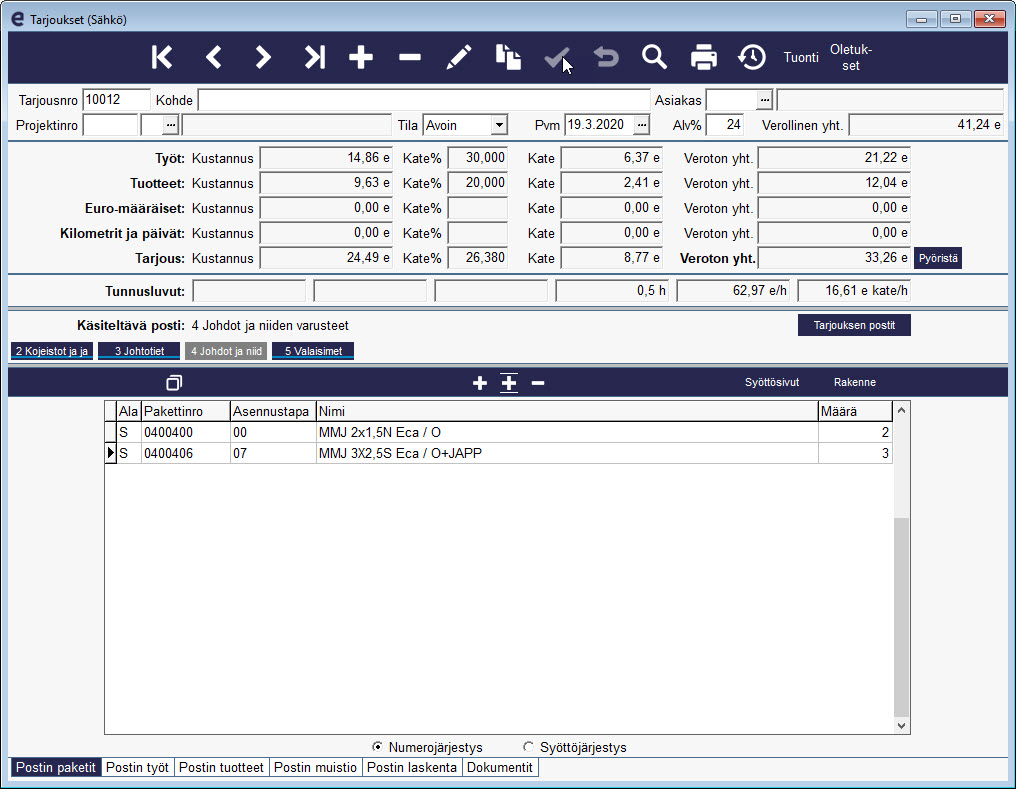
Task: Switch to Postin paketit tab
Action: click(x=56, y=768)
